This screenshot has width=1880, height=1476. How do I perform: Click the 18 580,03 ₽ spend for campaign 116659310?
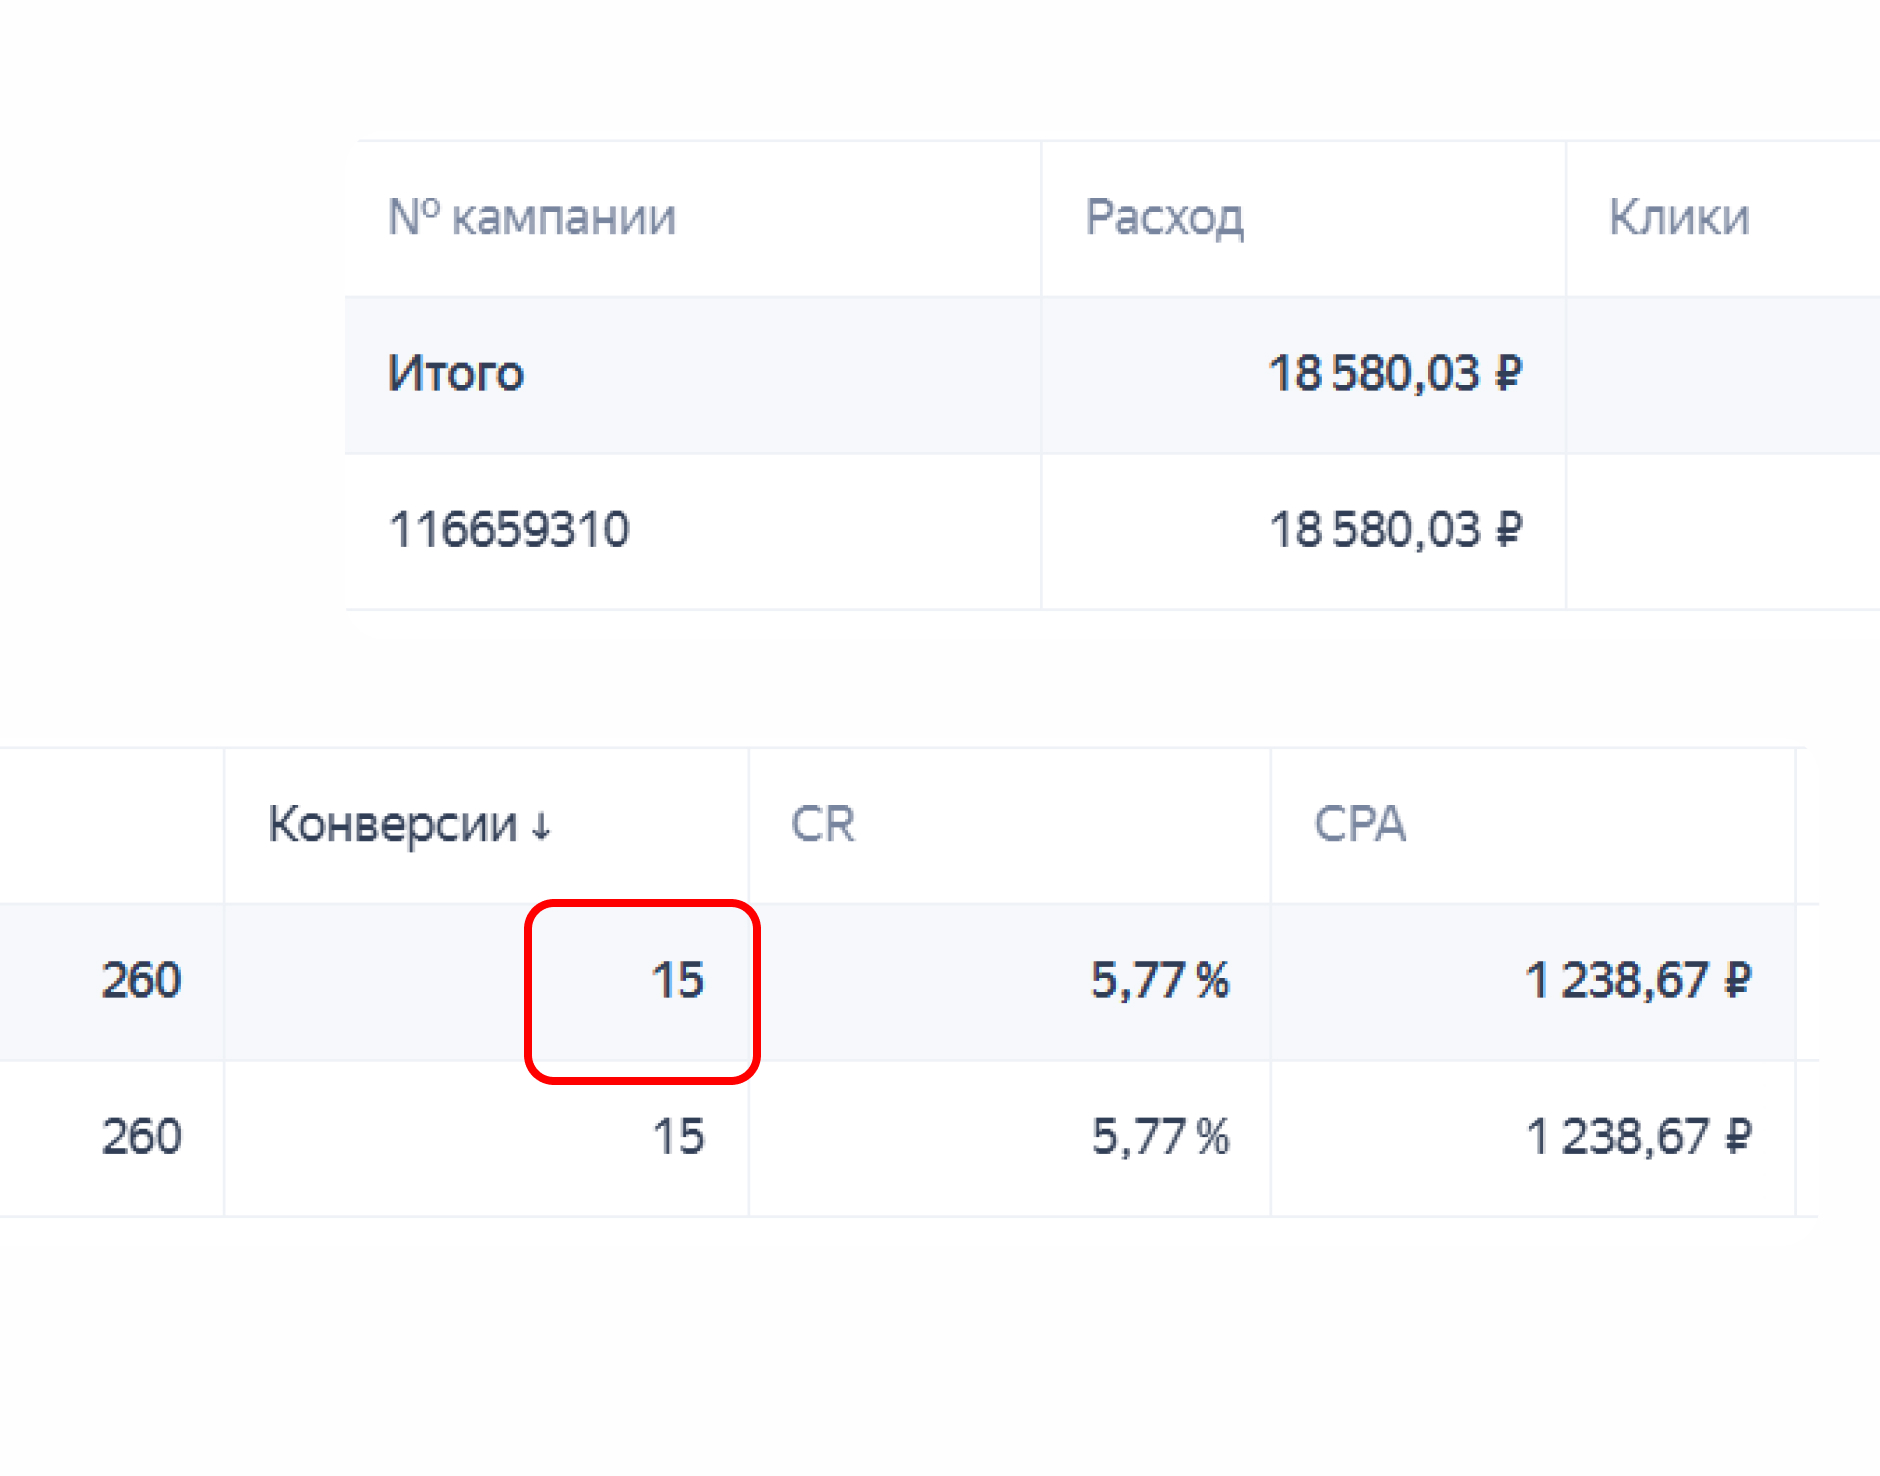[1394, 530]
